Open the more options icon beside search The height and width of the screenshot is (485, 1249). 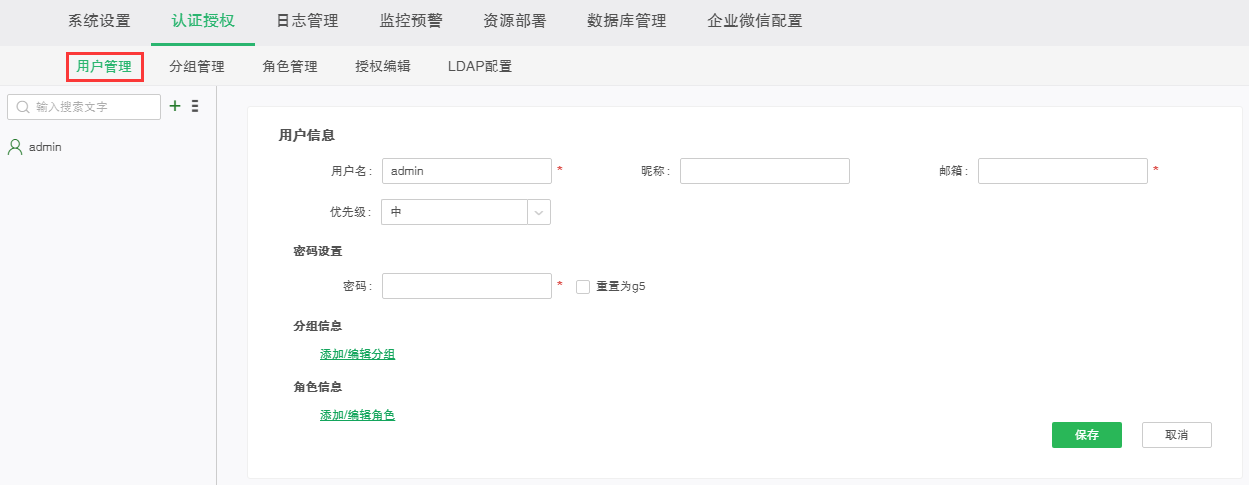pos(195,106)
